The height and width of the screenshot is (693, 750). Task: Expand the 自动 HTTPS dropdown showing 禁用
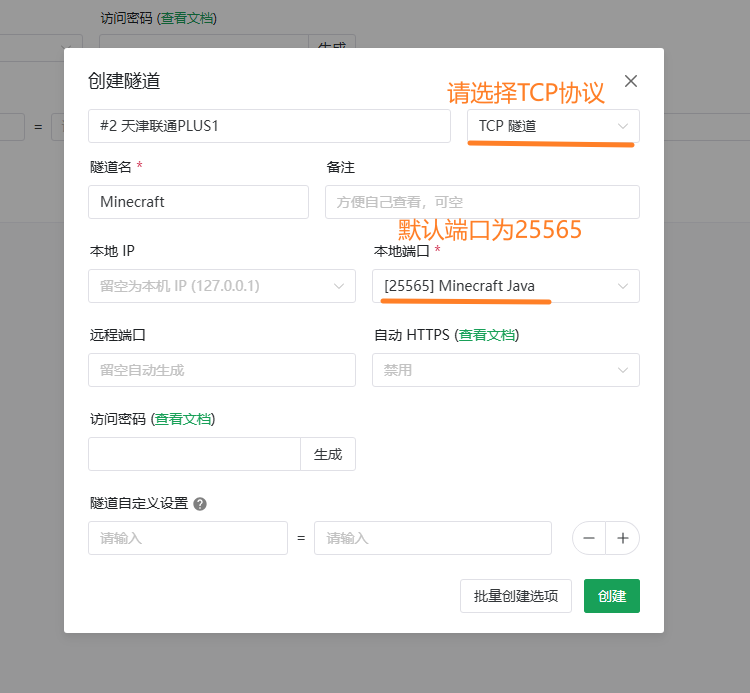pyautogui.click(x=506, y=370)
